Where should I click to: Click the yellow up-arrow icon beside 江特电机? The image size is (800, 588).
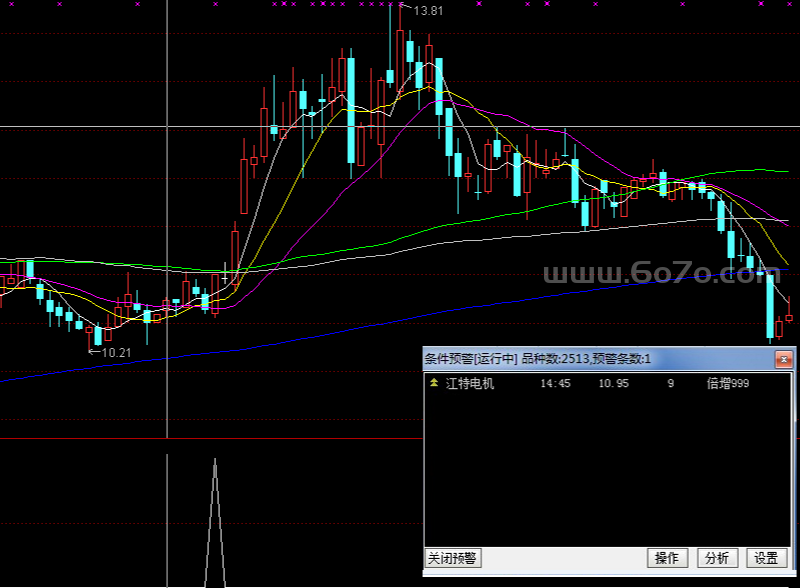[x=434, y=383]
